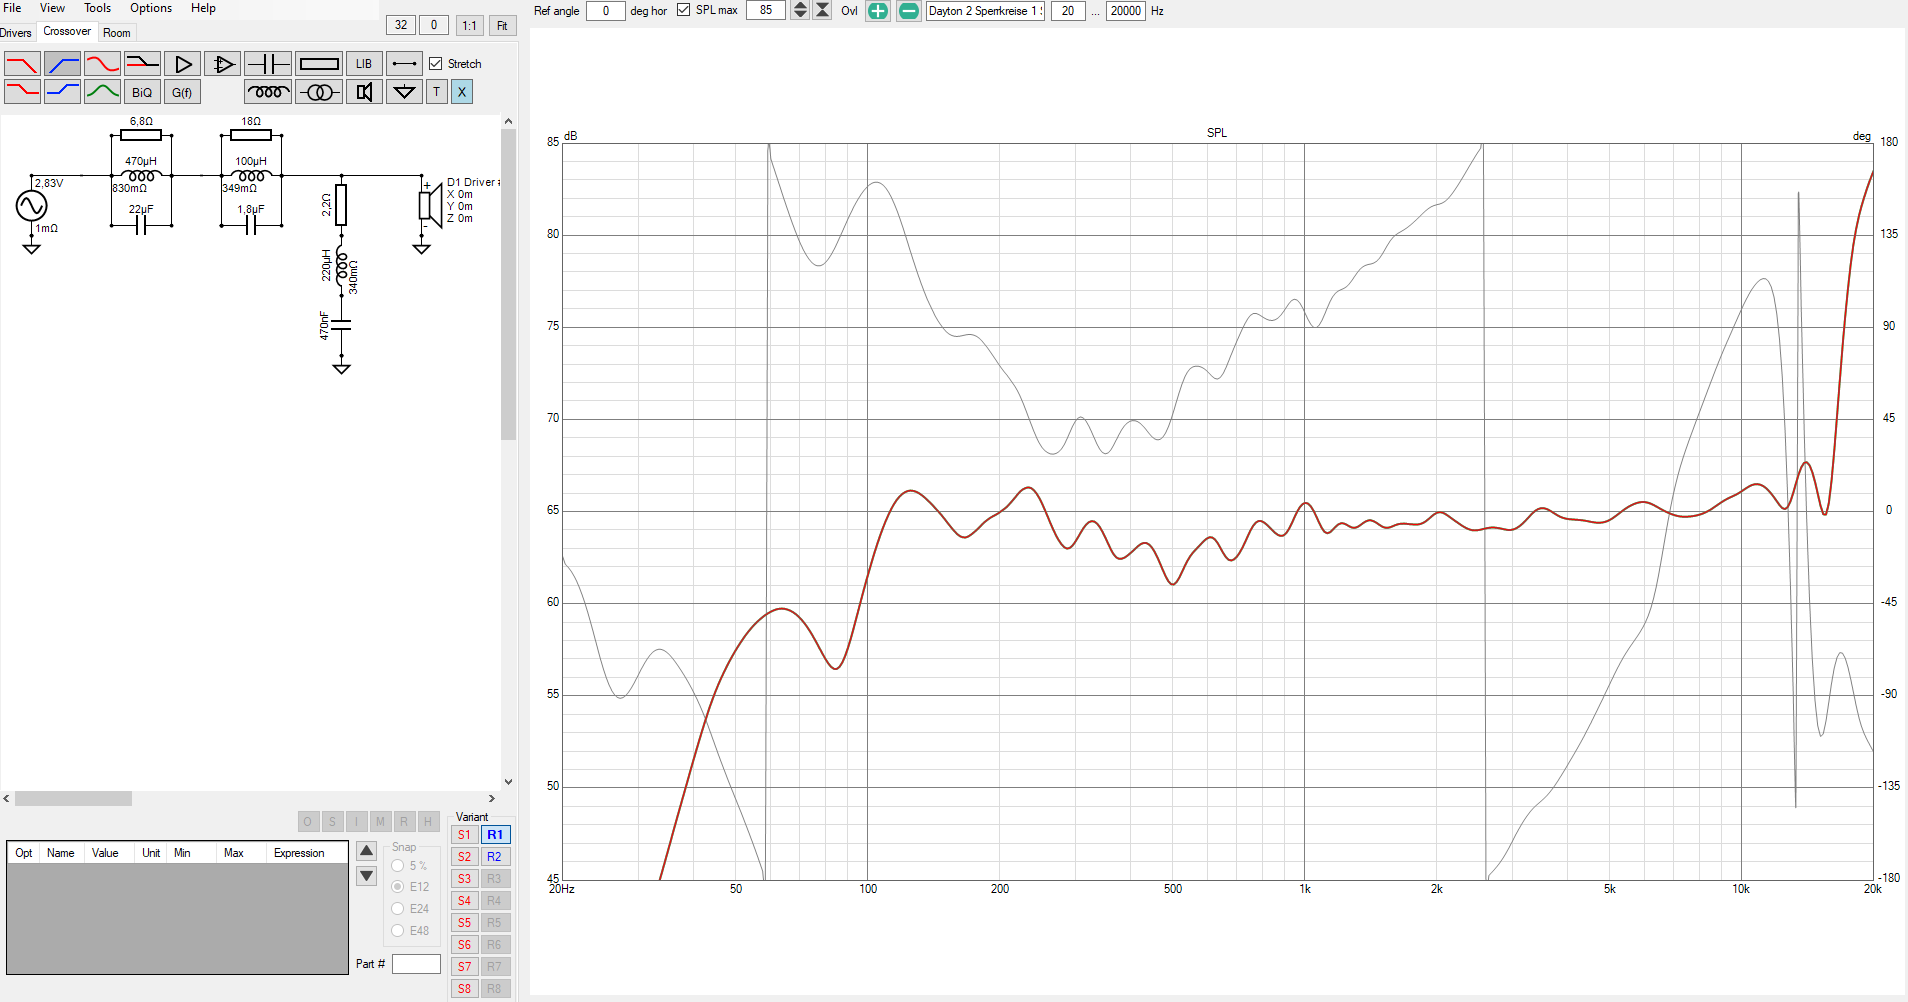The image size is (1908, 1002).
Task: Open the Tools menu
Action: tap(97, 8)
